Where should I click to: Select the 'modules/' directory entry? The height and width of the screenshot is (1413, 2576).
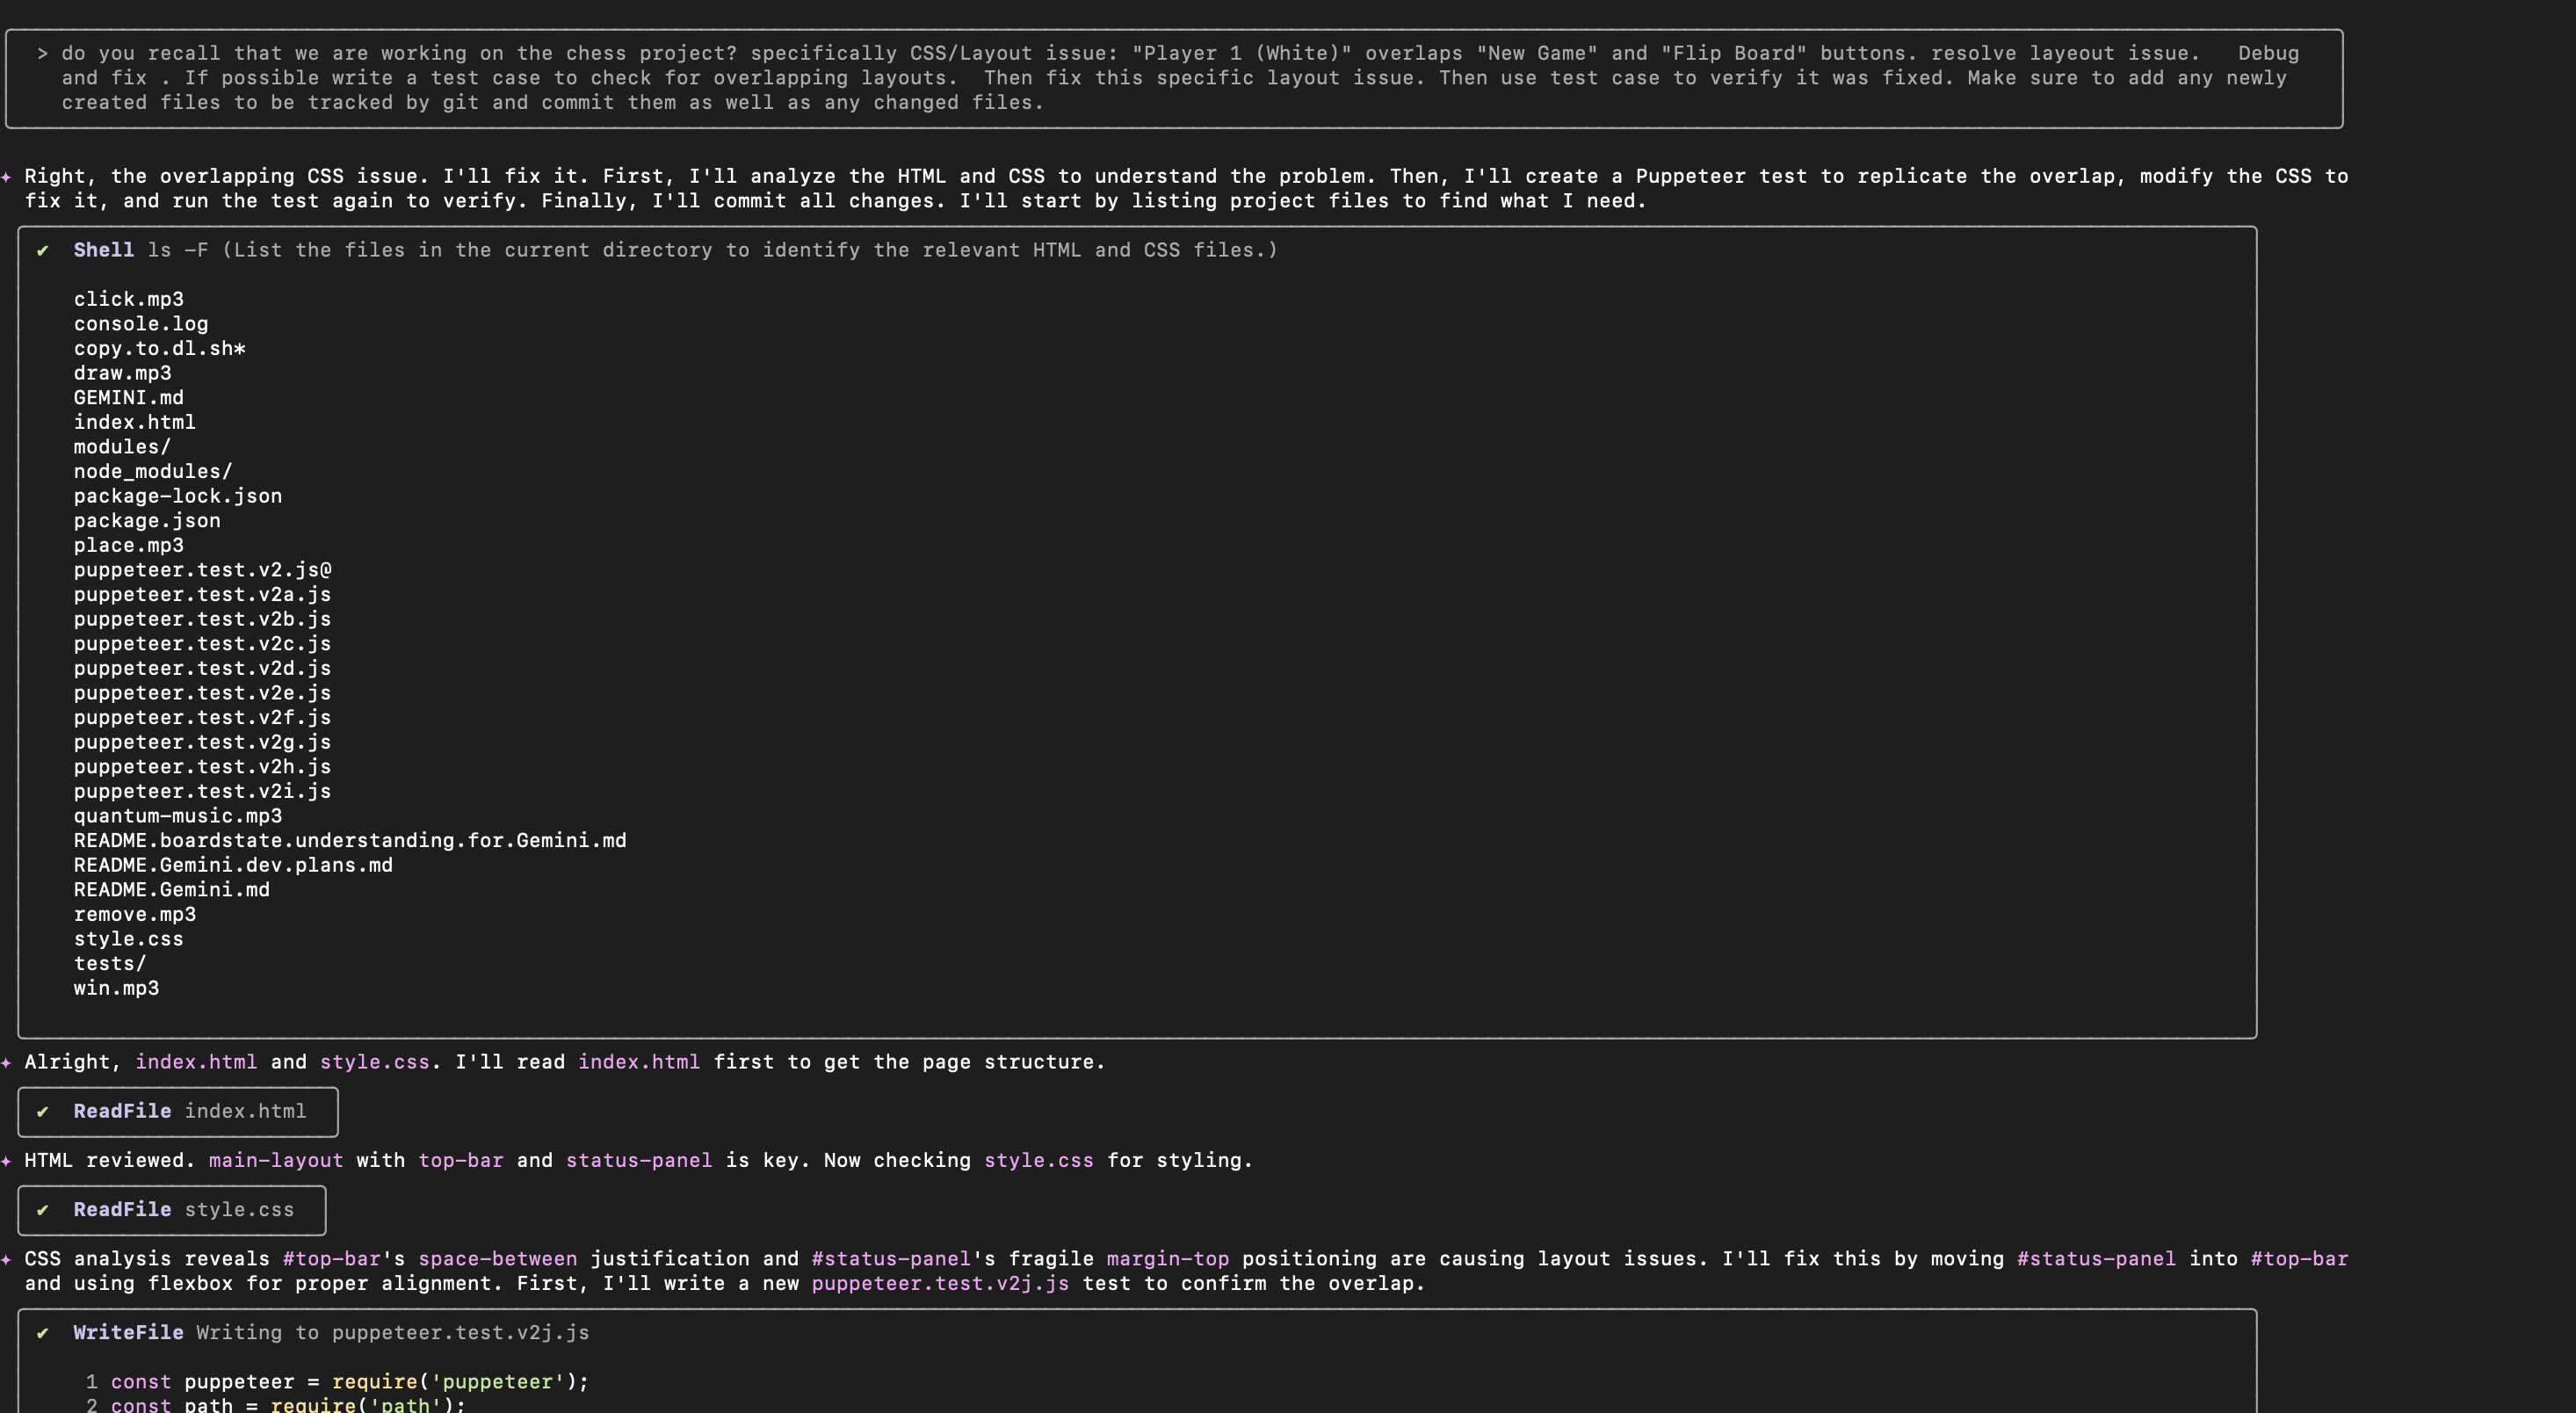tap(123, 447)
